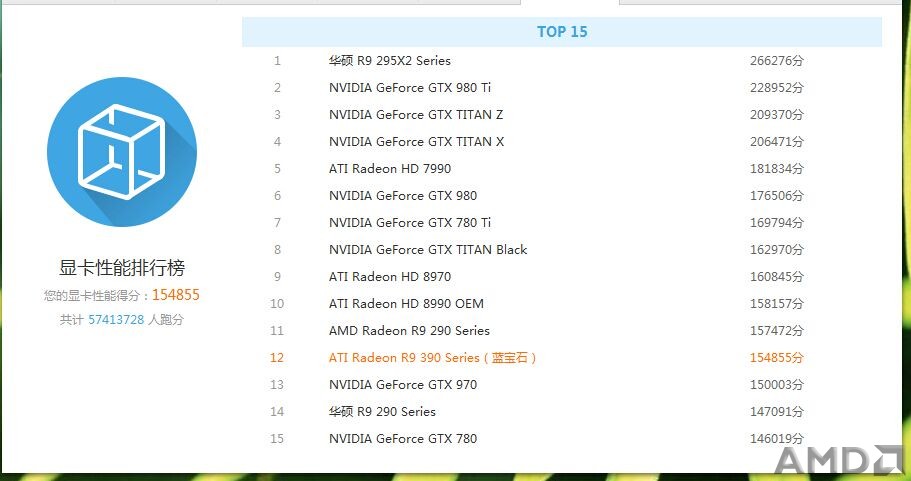Select NVIDIA GeForce GTX 980 Ti row

562,88
